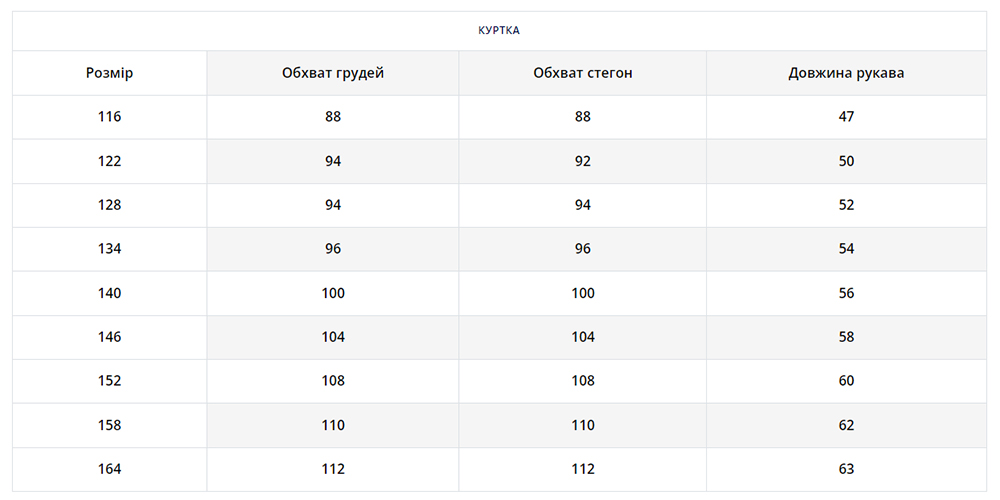Select the size 158 row label
1000x500 pixels.
[x=110, y=425]
